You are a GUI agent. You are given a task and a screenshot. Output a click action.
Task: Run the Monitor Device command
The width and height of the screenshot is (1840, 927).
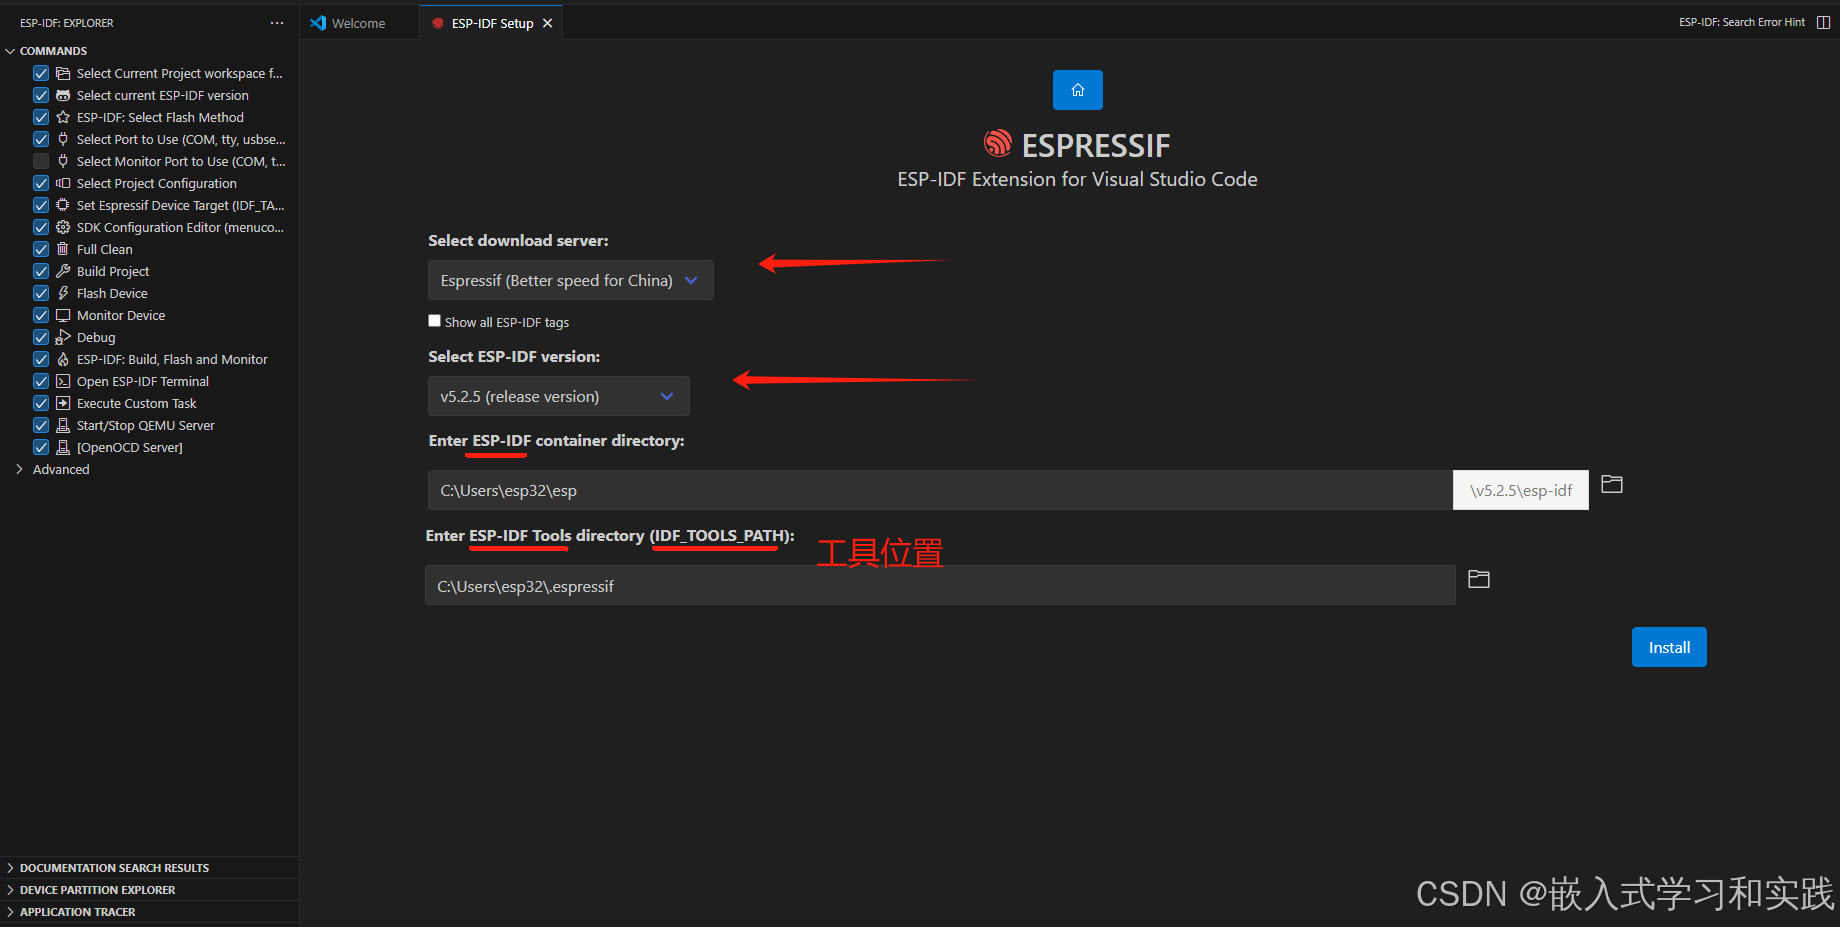point(121,315)
